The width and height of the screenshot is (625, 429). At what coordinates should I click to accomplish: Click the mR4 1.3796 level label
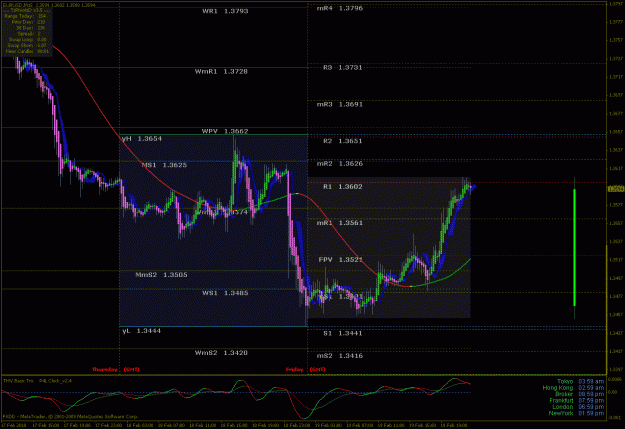[340, 8]
